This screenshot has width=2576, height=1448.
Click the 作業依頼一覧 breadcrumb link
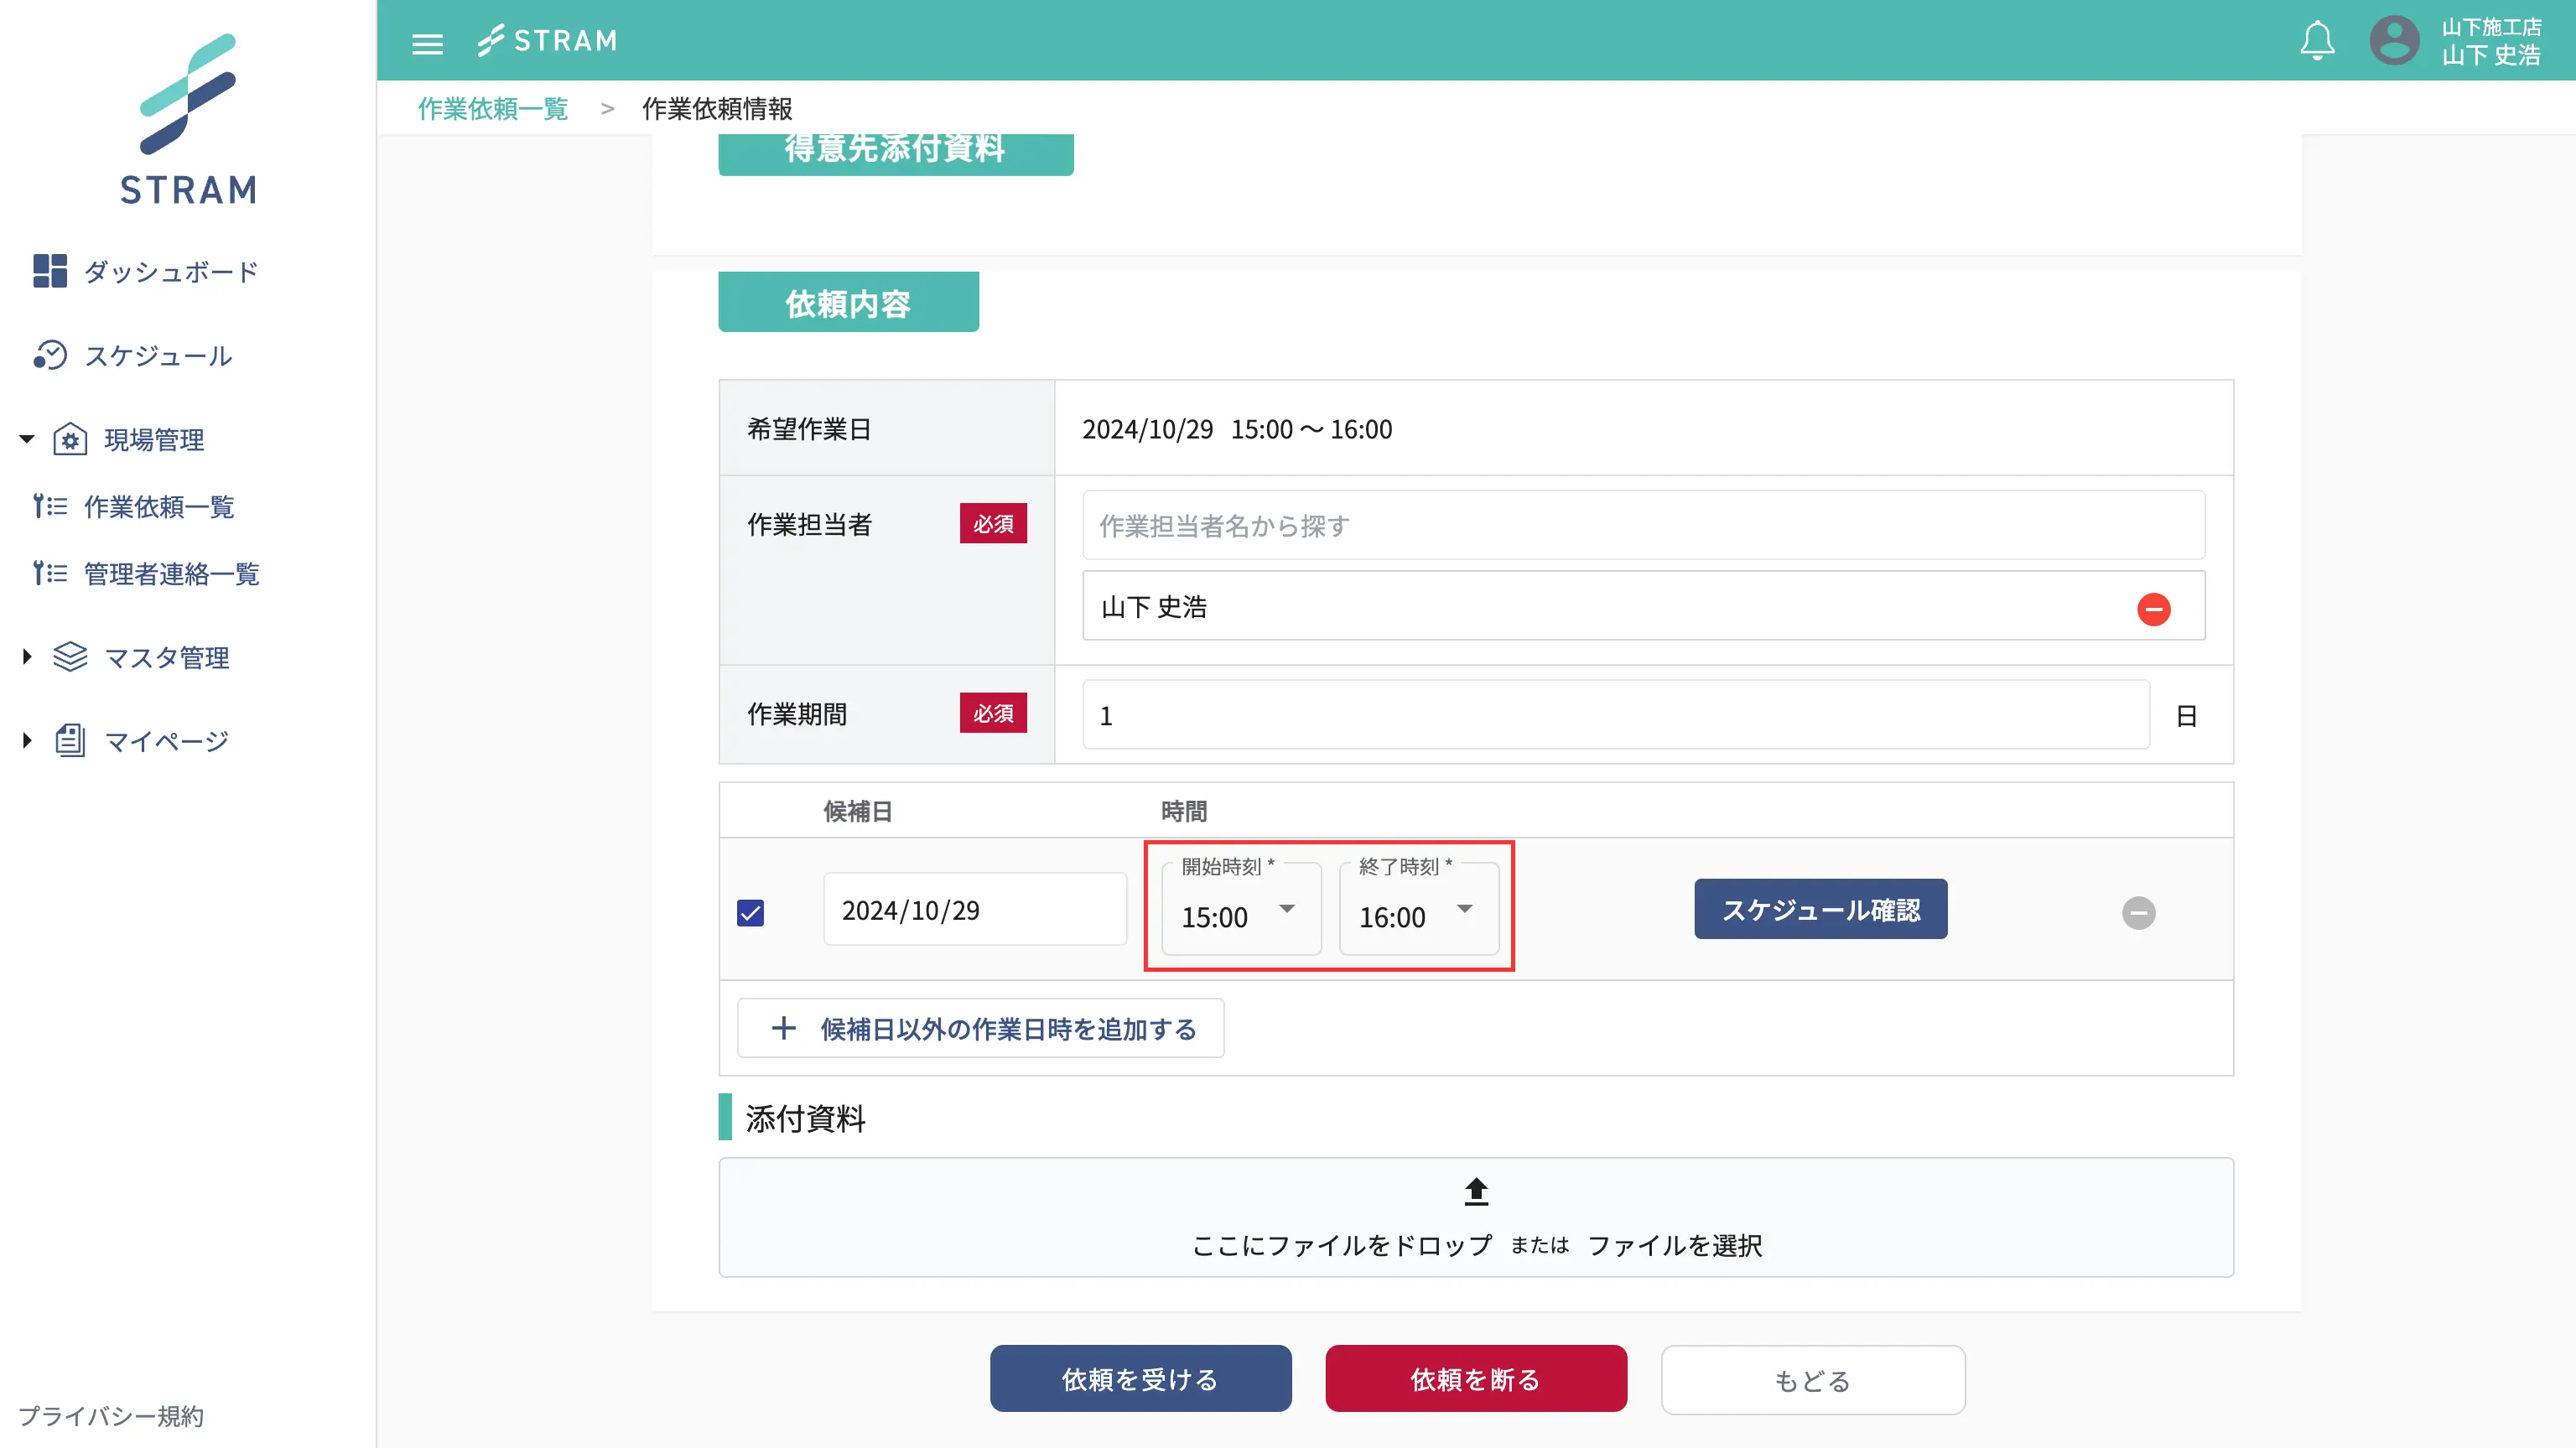coord(493,108)
